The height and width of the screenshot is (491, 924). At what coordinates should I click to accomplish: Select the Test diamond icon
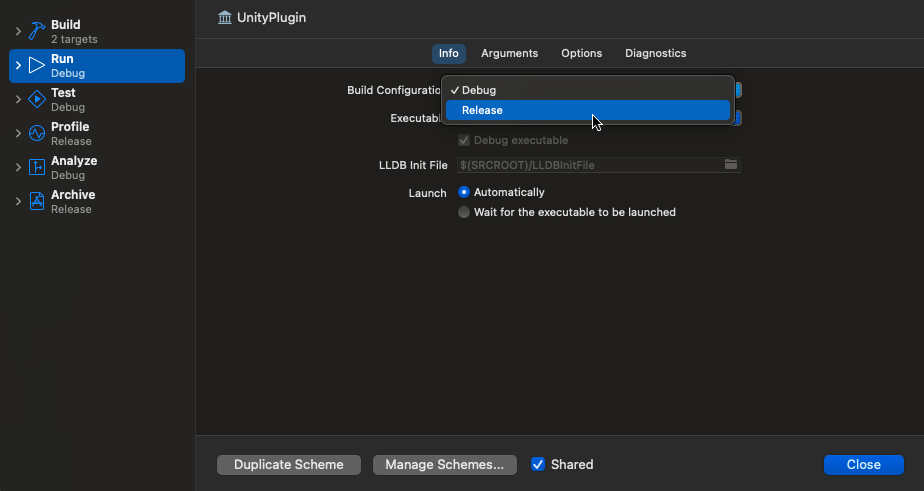37,100
